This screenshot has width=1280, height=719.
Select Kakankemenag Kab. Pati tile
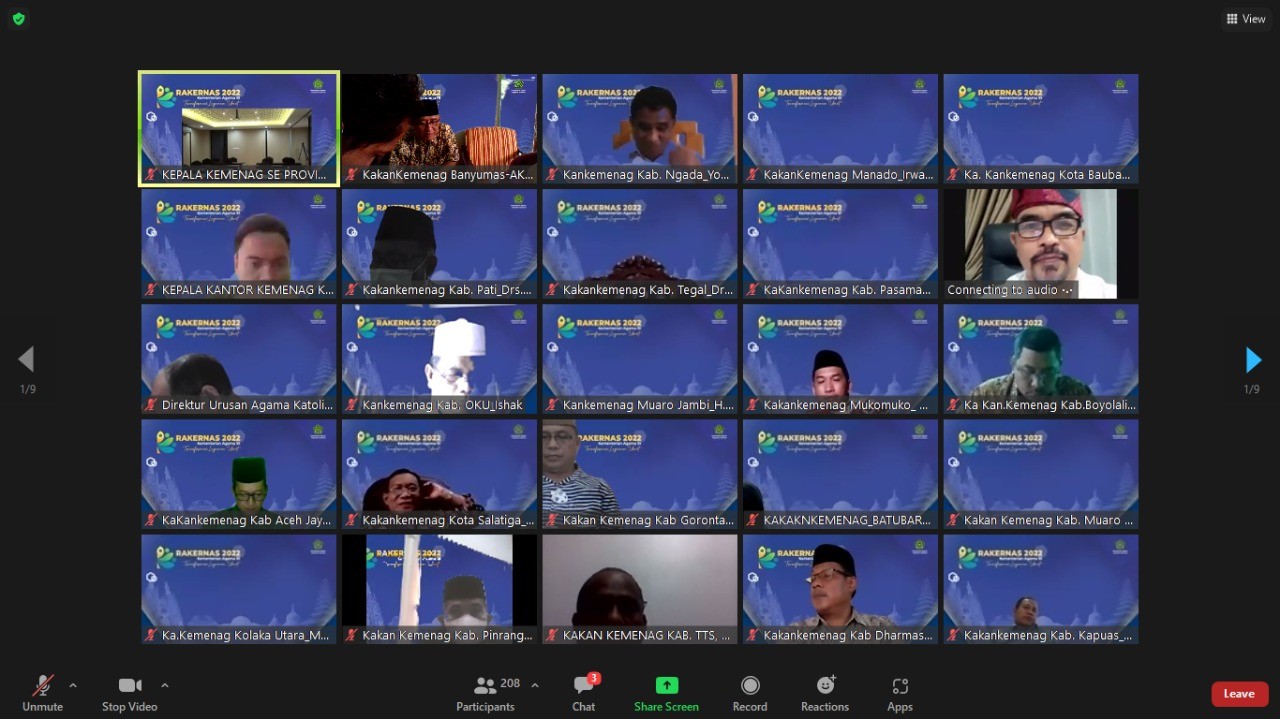tap(440, 244)
